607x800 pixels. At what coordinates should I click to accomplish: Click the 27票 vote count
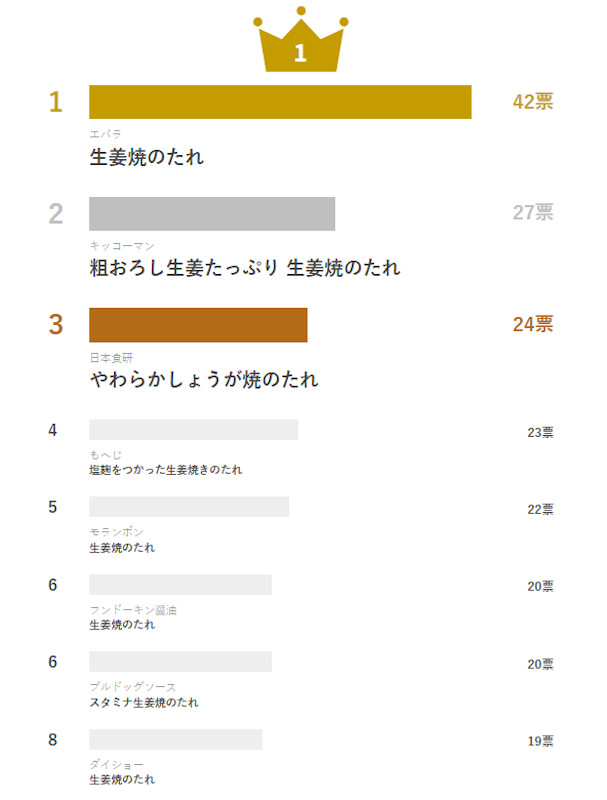click(x=533, y=212)
